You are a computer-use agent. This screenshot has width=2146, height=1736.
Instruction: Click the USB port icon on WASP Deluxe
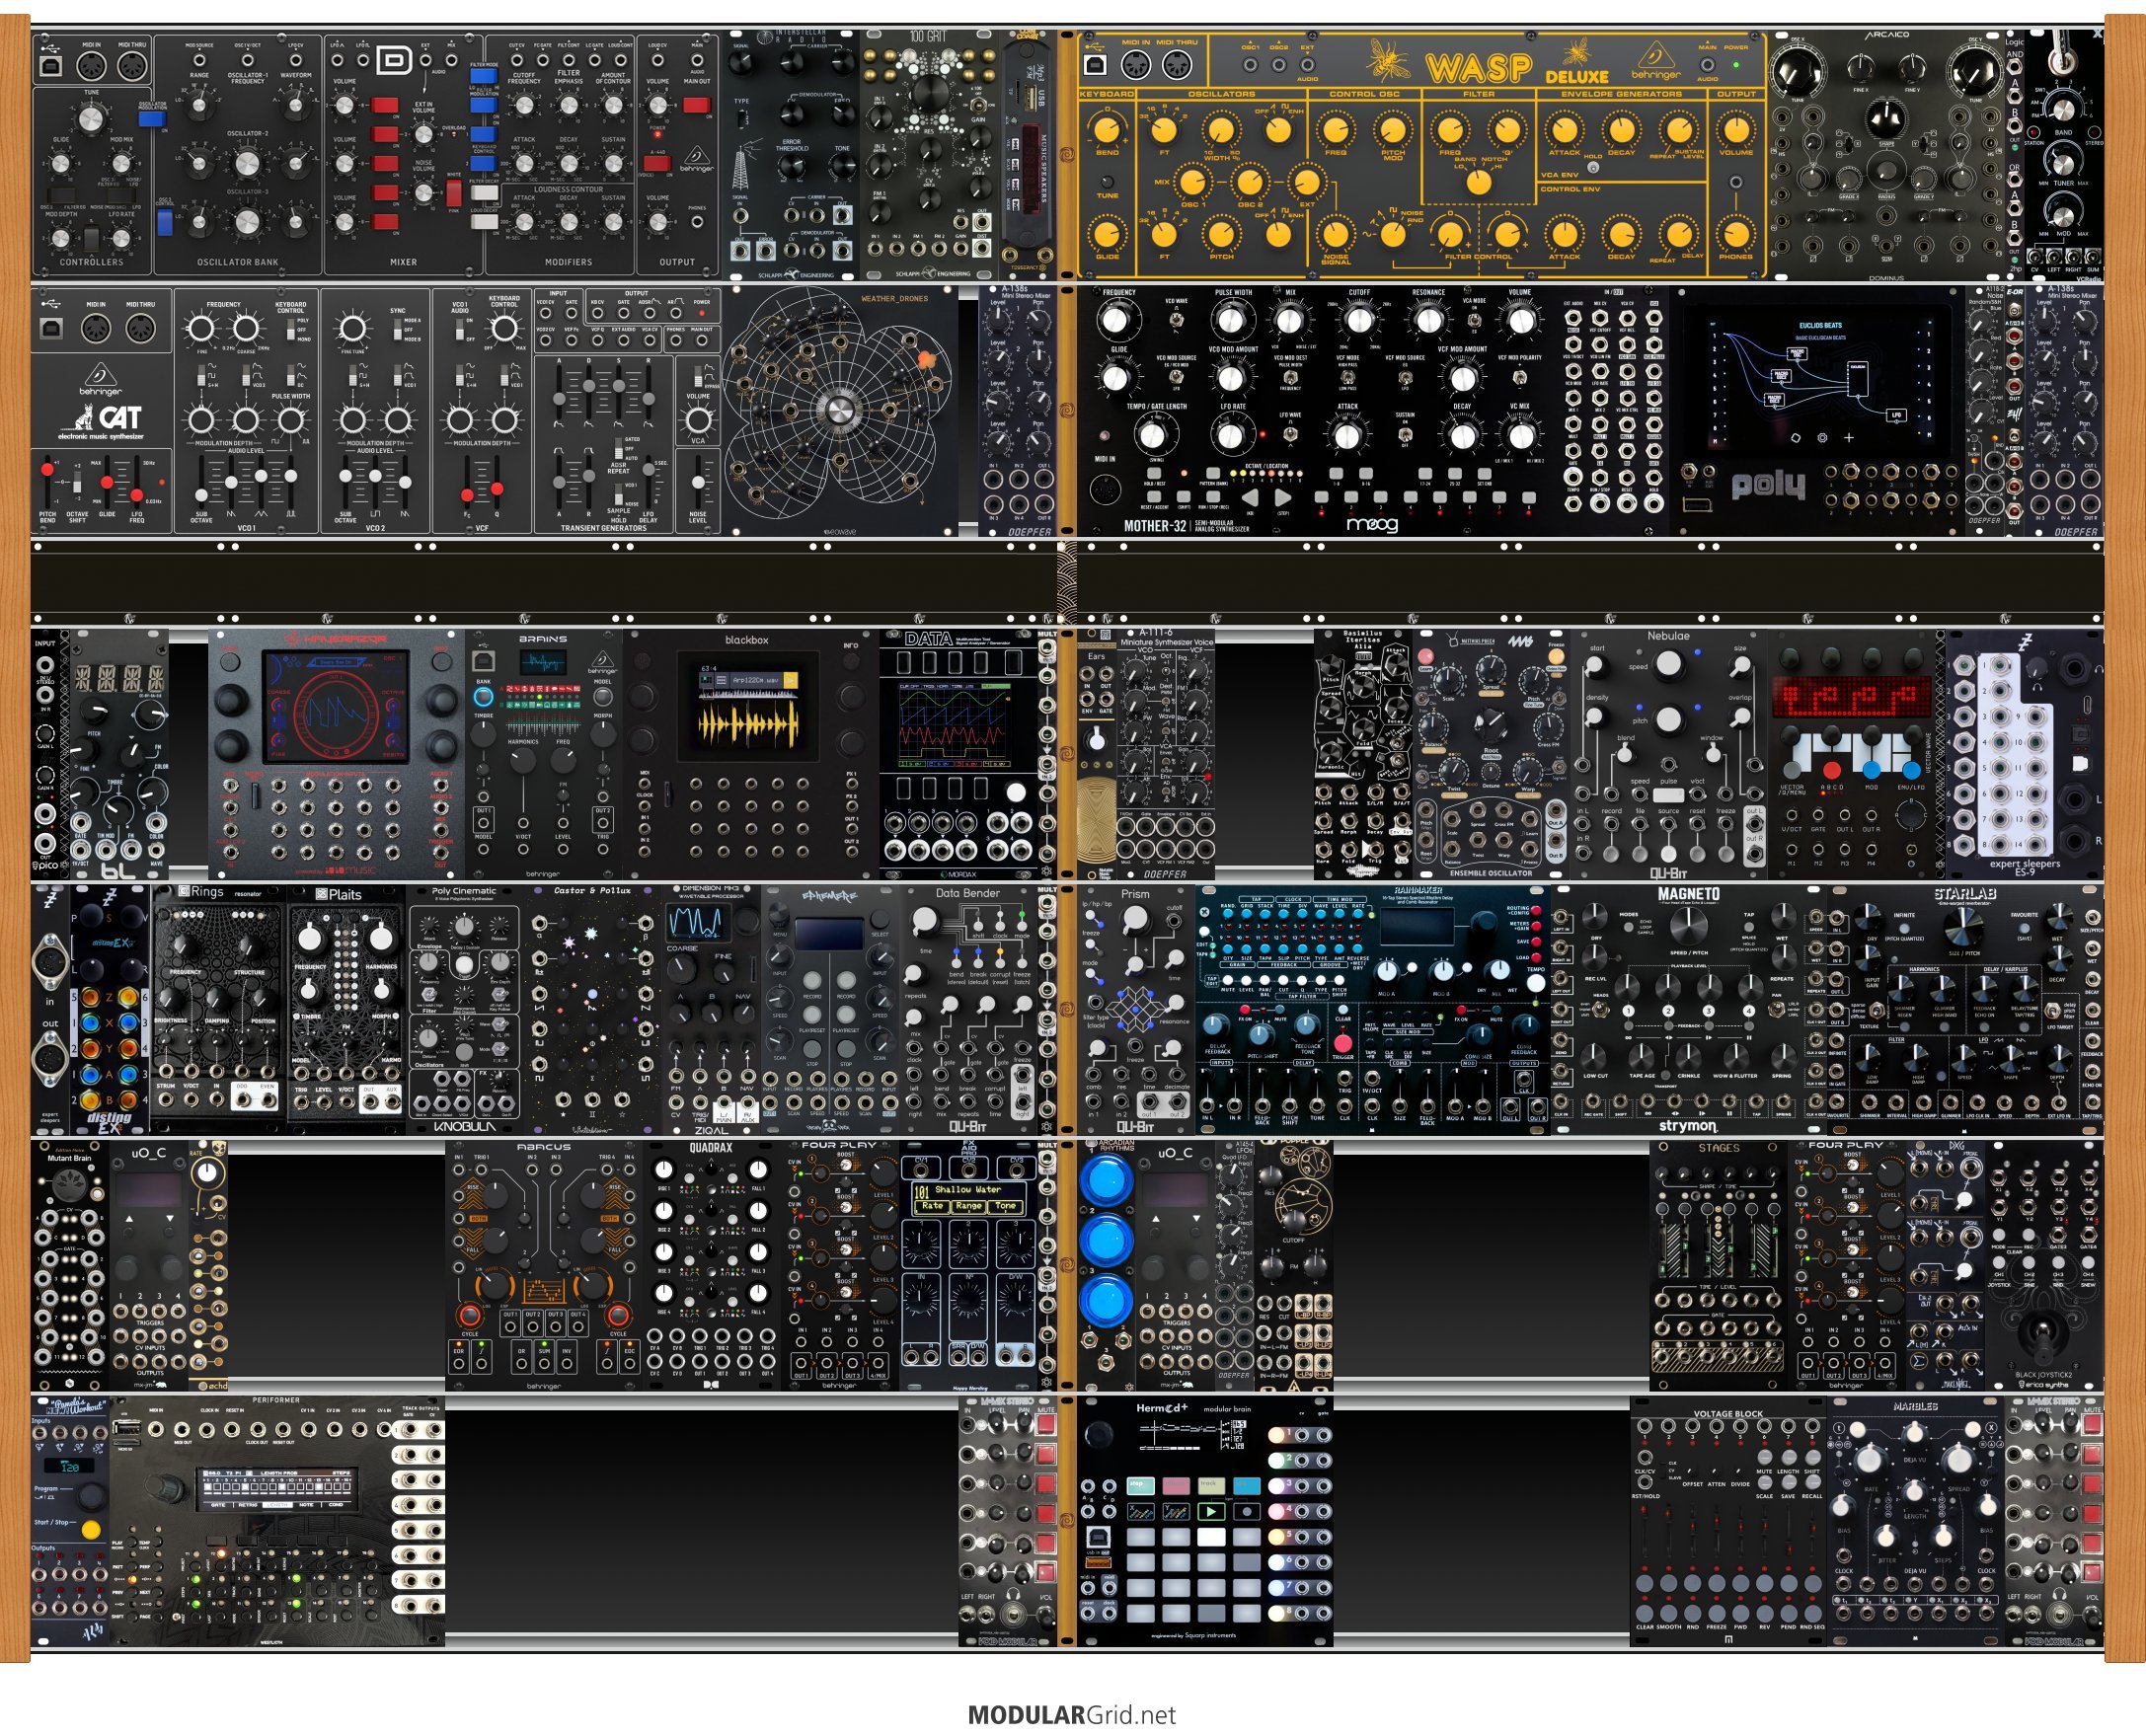point(1095,65)
